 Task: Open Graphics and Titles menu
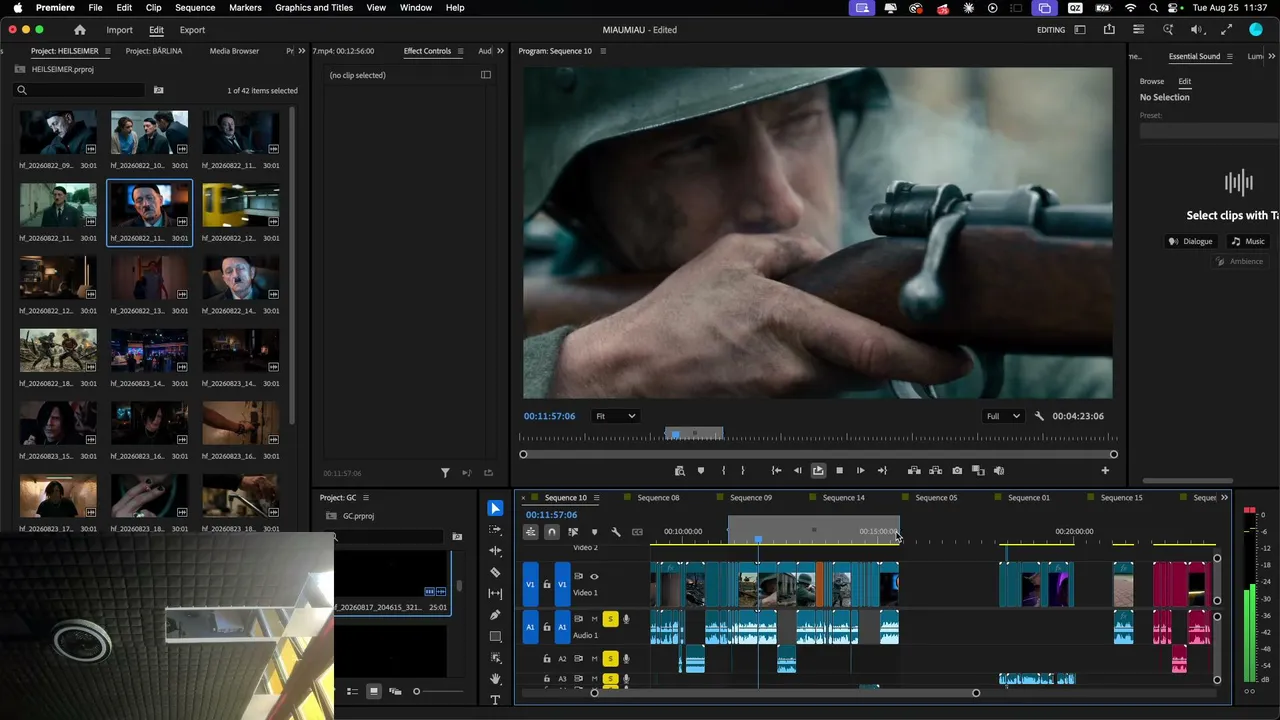[314, 8]
